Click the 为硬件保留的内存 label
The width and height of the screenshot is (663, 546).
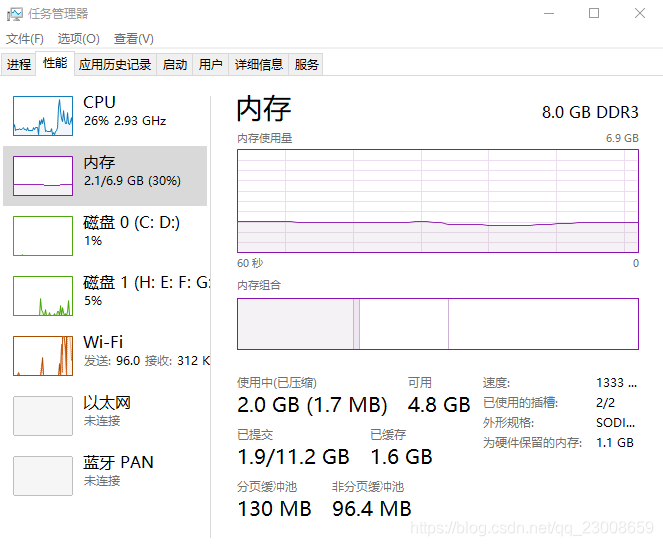[x=532, y=443]
